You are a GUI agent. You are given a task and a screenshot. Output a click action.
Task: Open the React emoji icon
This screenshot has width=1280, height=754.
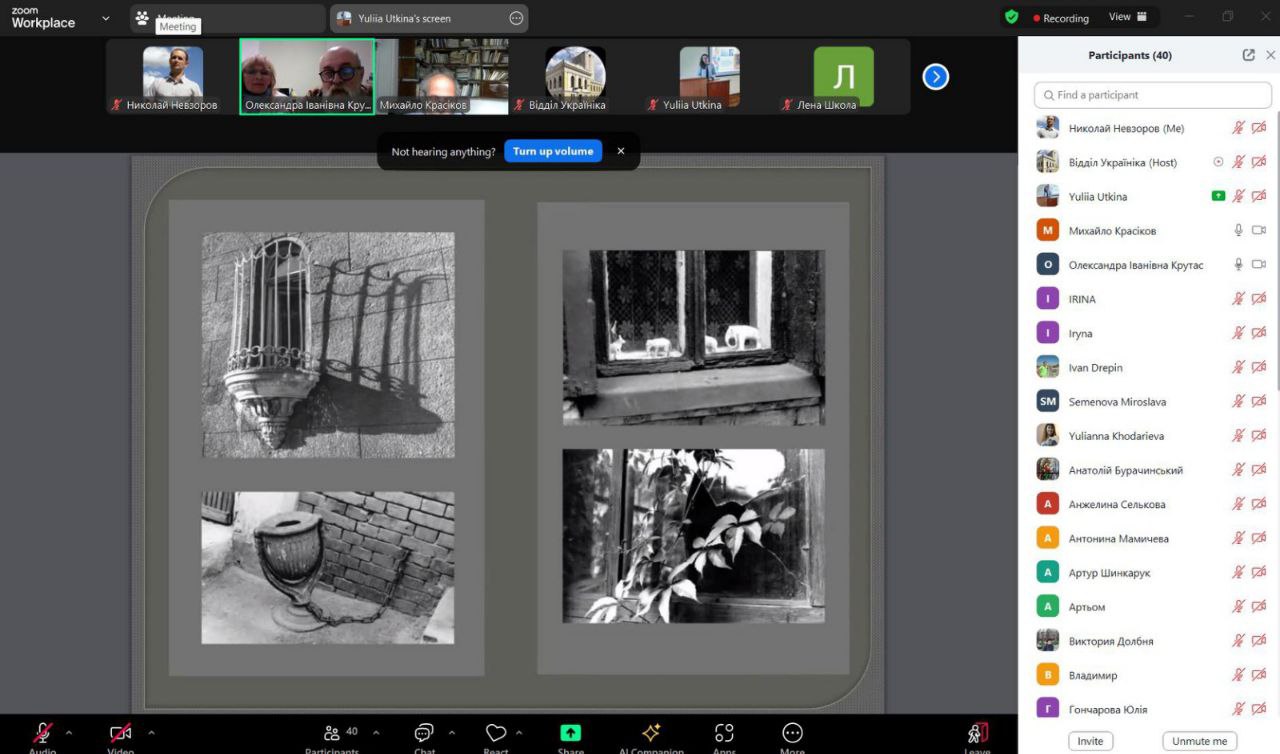(x=496, y=733)
